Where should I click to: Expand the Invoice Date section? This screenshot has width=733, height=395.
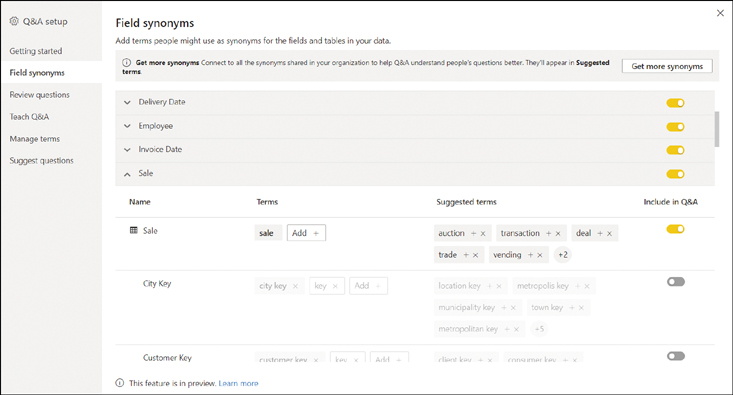[x=127, y=150]
